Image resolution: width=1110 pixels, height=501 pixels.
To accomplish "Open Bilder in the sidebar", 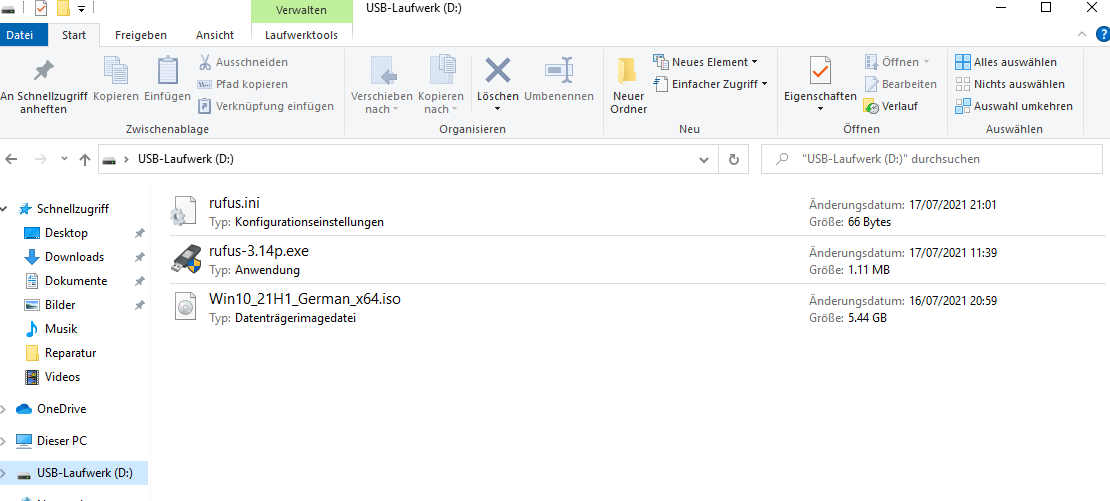I will click(x=60, y=305).
